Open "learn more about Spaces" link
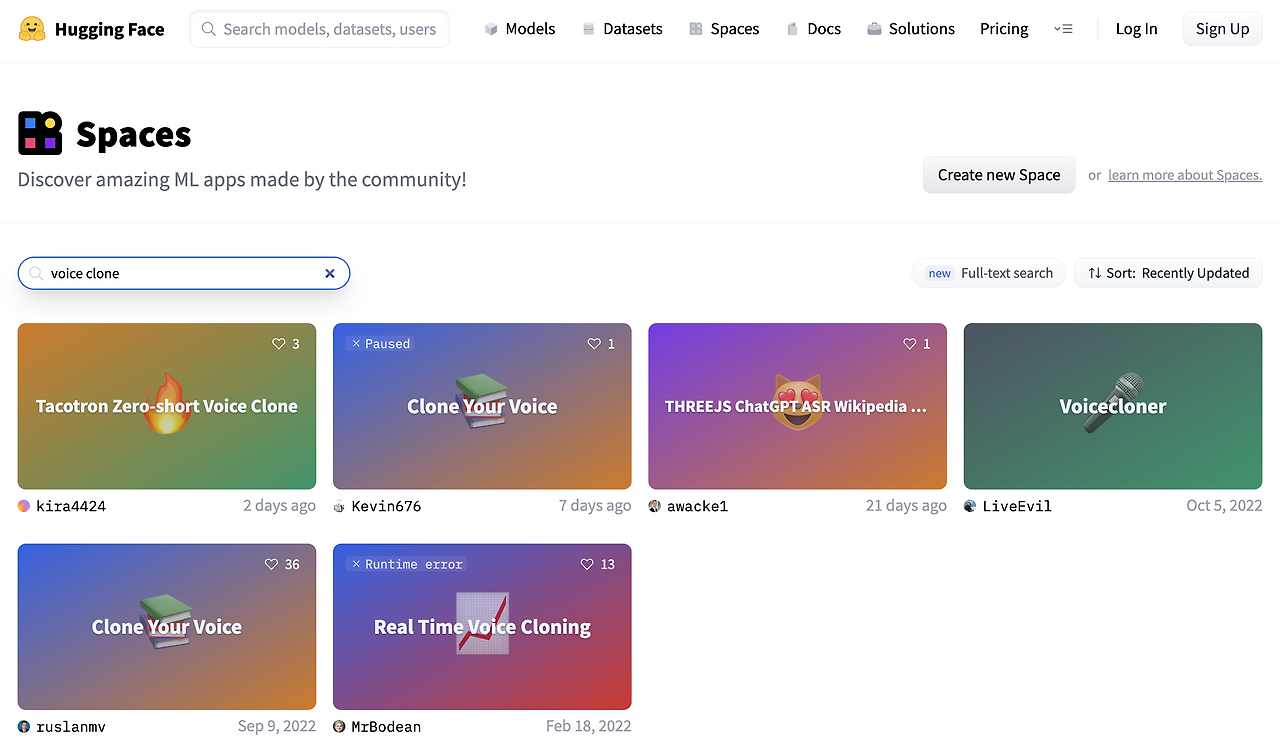This screenshot has width=1280, height=747. coord(1185,175)
